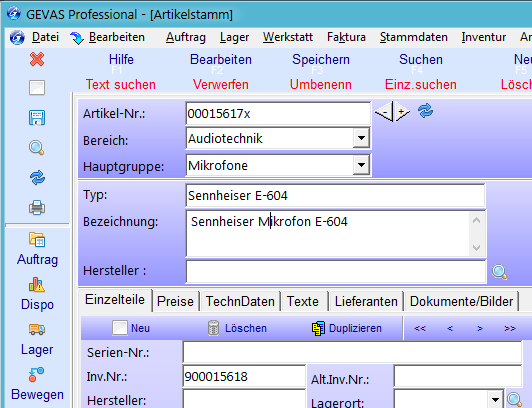
Task: Open the Lager module with truck icon
Action: tap(37, 339)
